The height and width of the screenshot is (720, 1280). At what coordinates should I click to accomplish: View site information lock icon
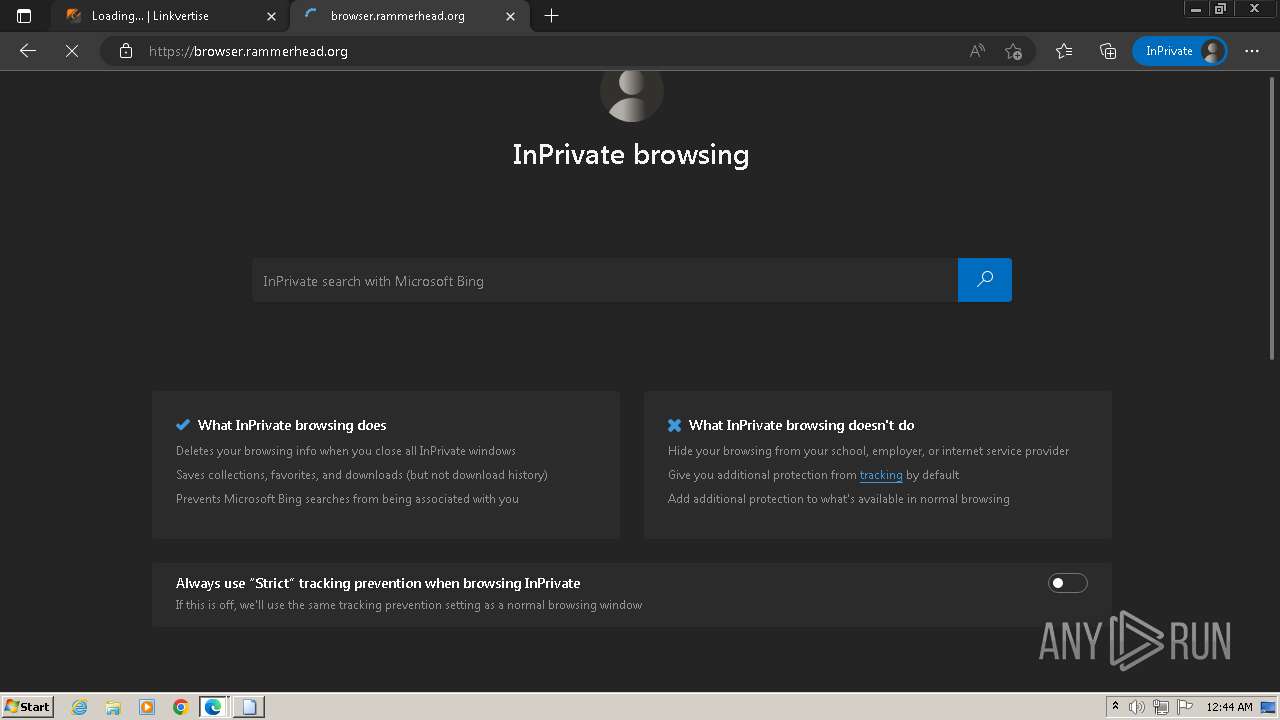(126, 51)
